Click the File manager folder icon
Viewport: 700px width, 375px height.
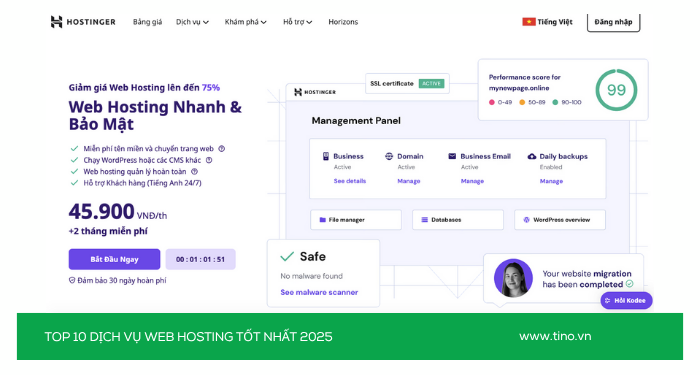point(322,220)
